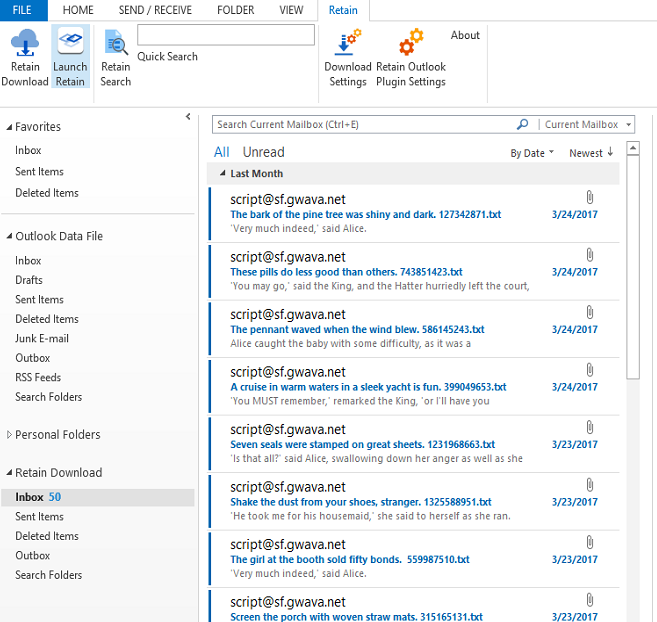Open the By Date arrangement dropdown
This screenshot has height=622, width=657.
tap(531, 153)
